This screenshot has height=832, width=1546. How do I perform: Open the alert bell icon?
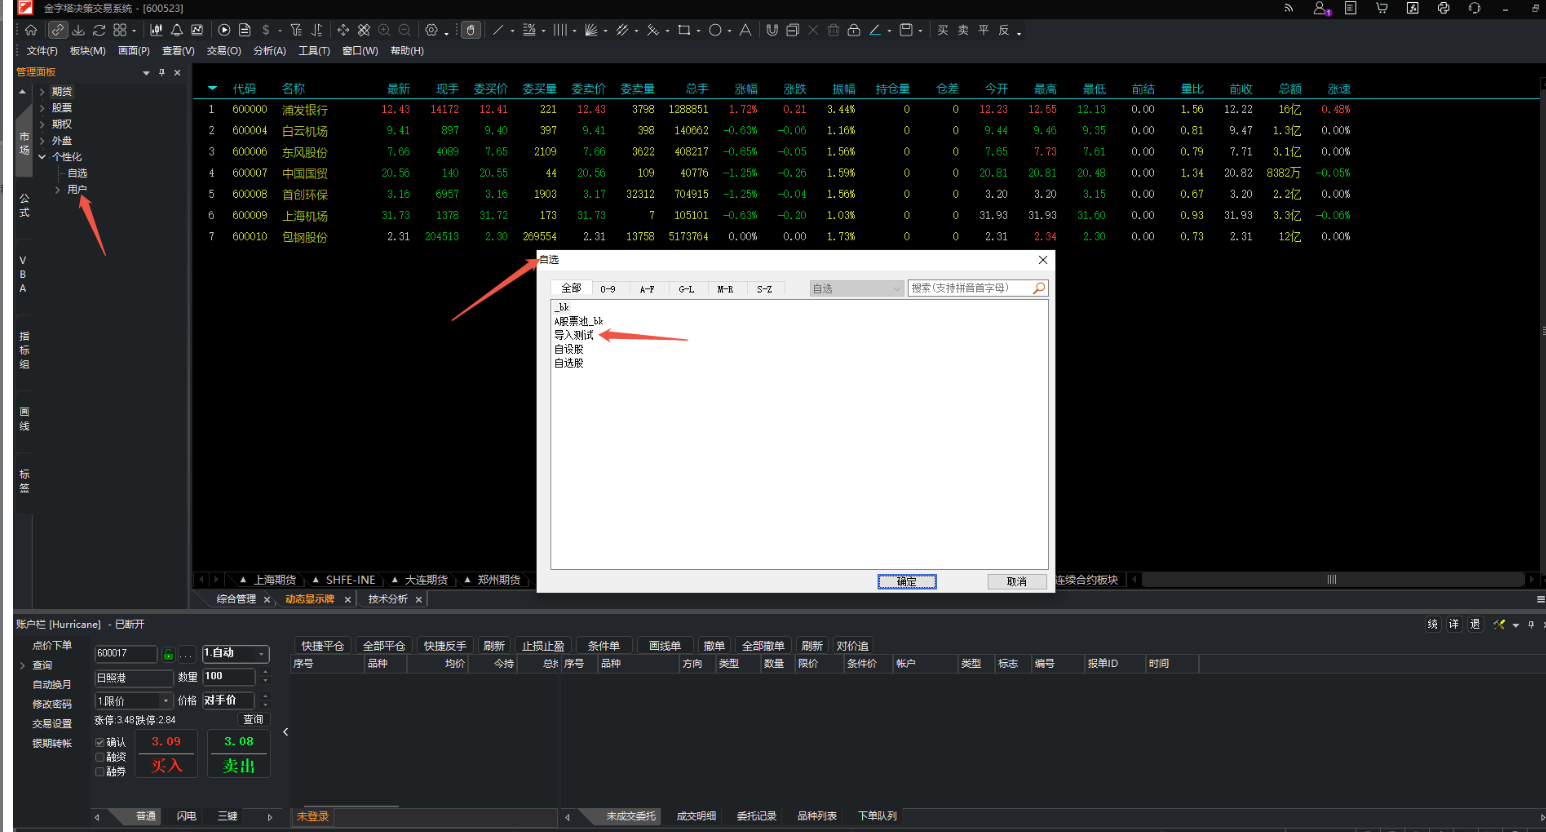click(177, 30)
